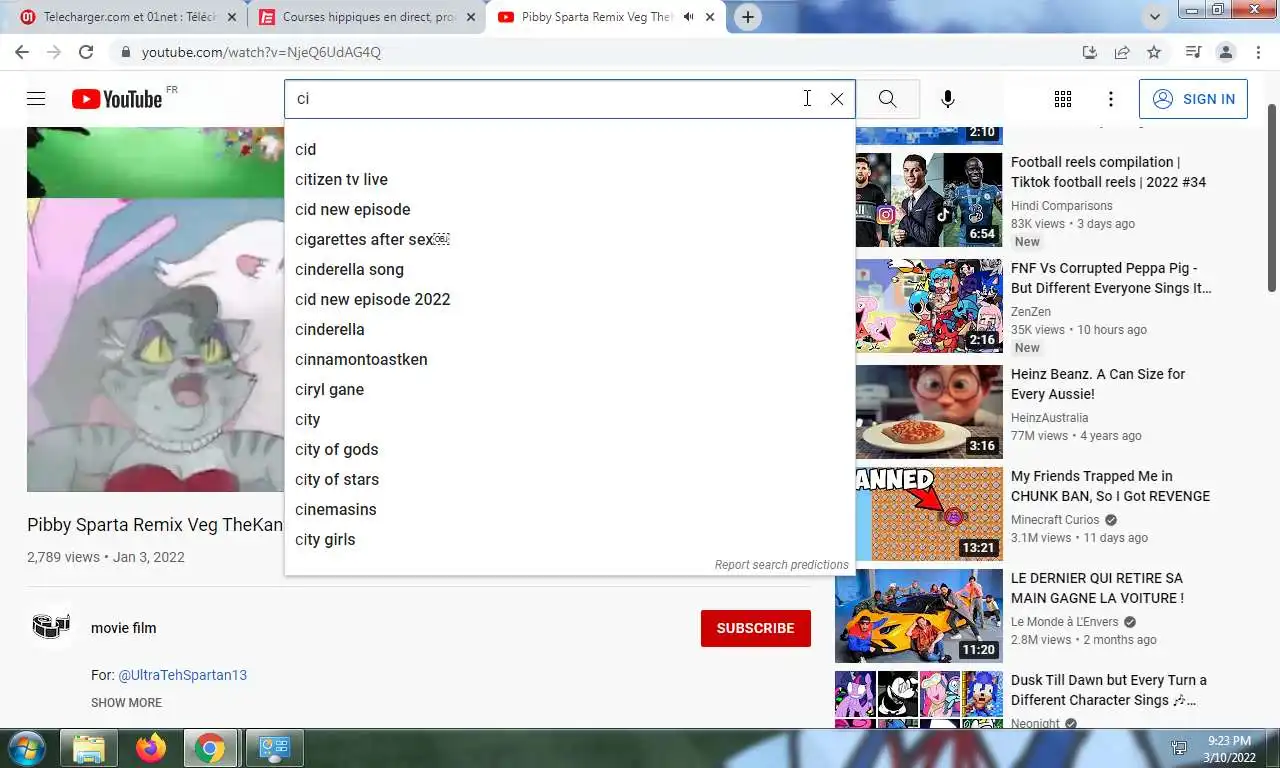Viewport: 1280px width, 768px height.
Task: Open Chrome media controls icon
Action: 1193,52
